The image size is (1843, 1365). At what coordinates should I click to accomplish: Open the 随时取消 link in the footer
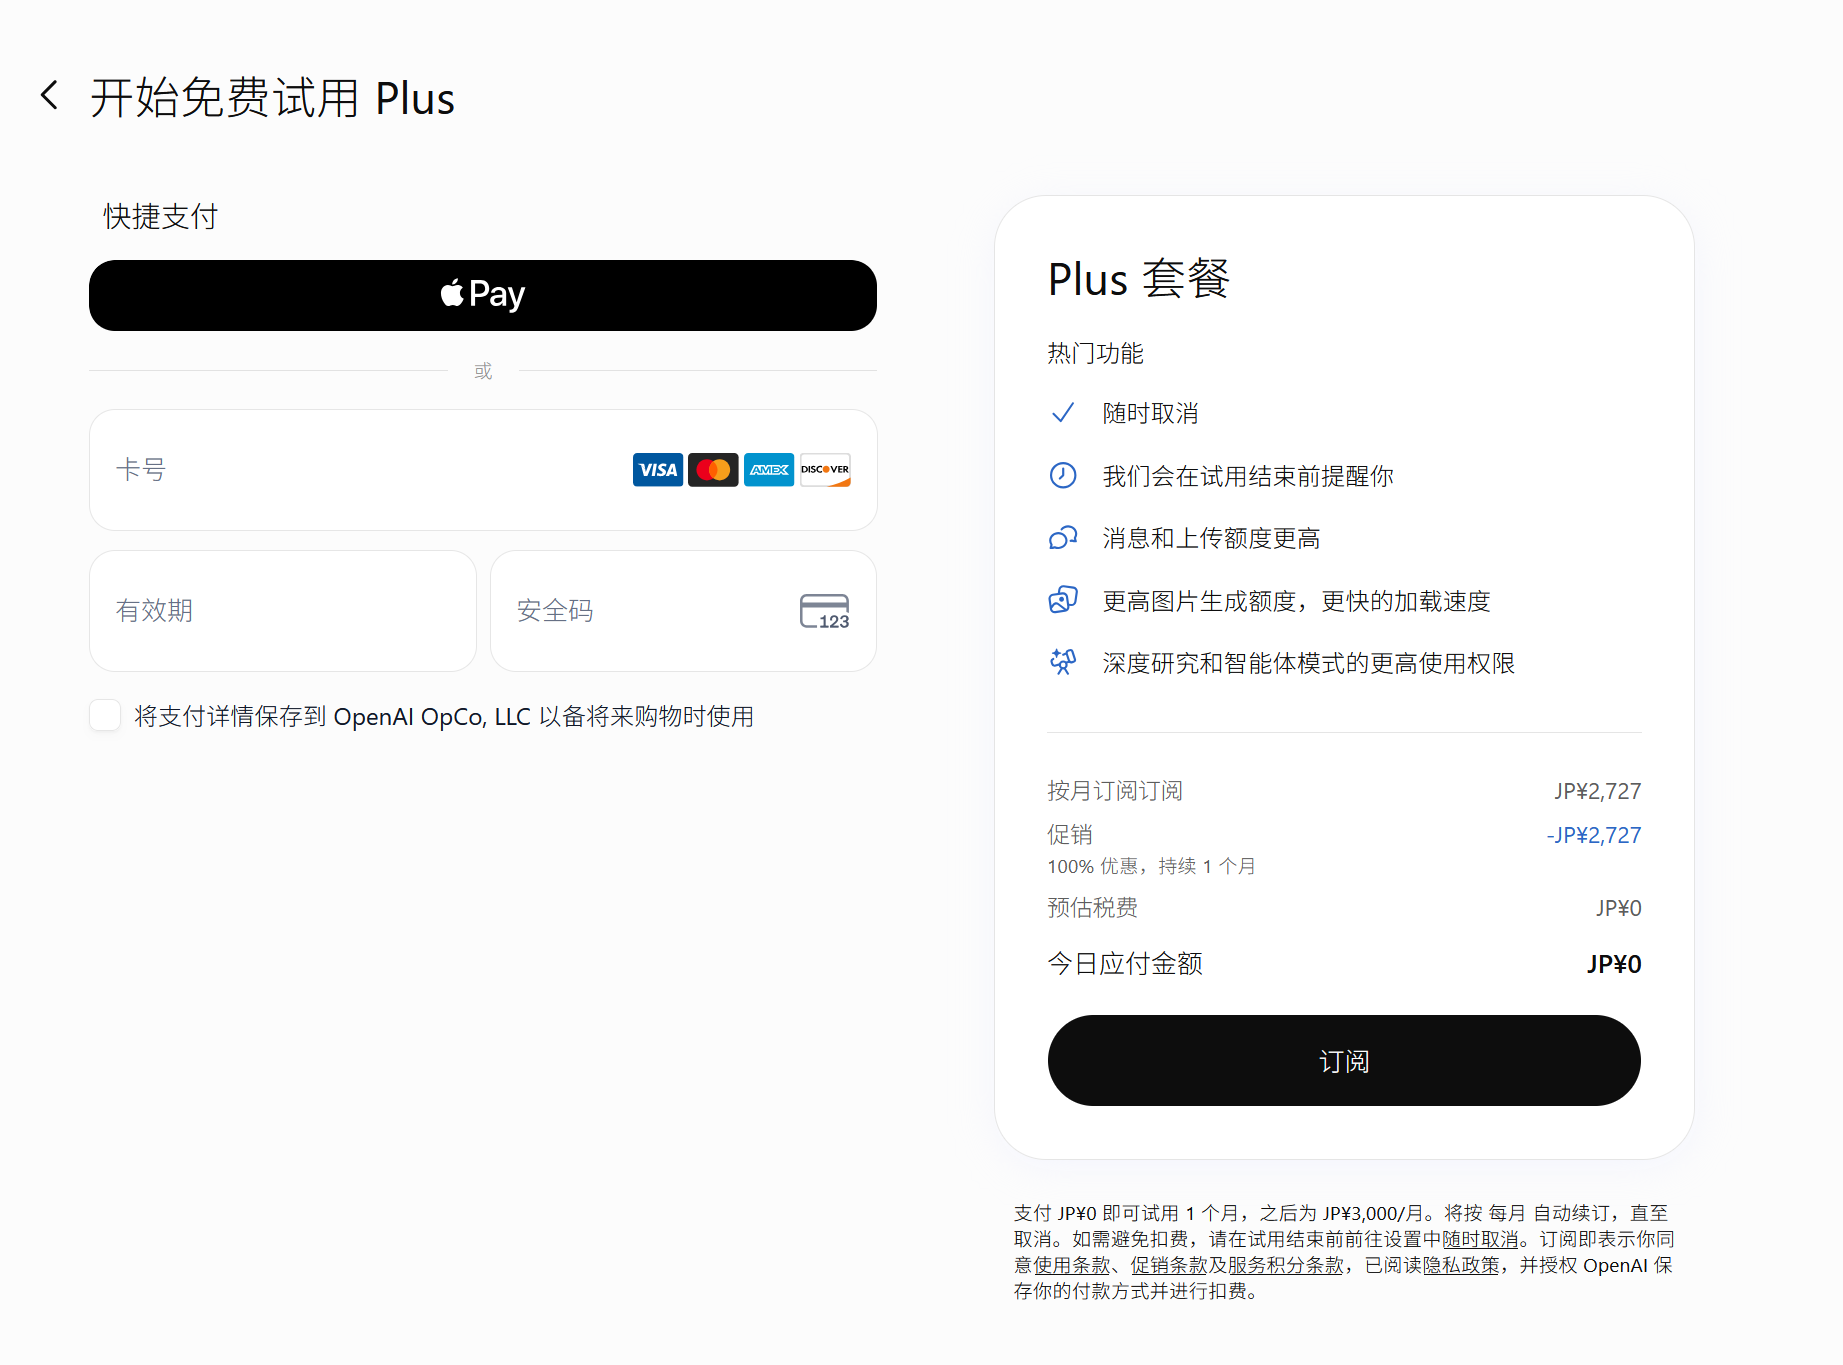(1480, 1239)
